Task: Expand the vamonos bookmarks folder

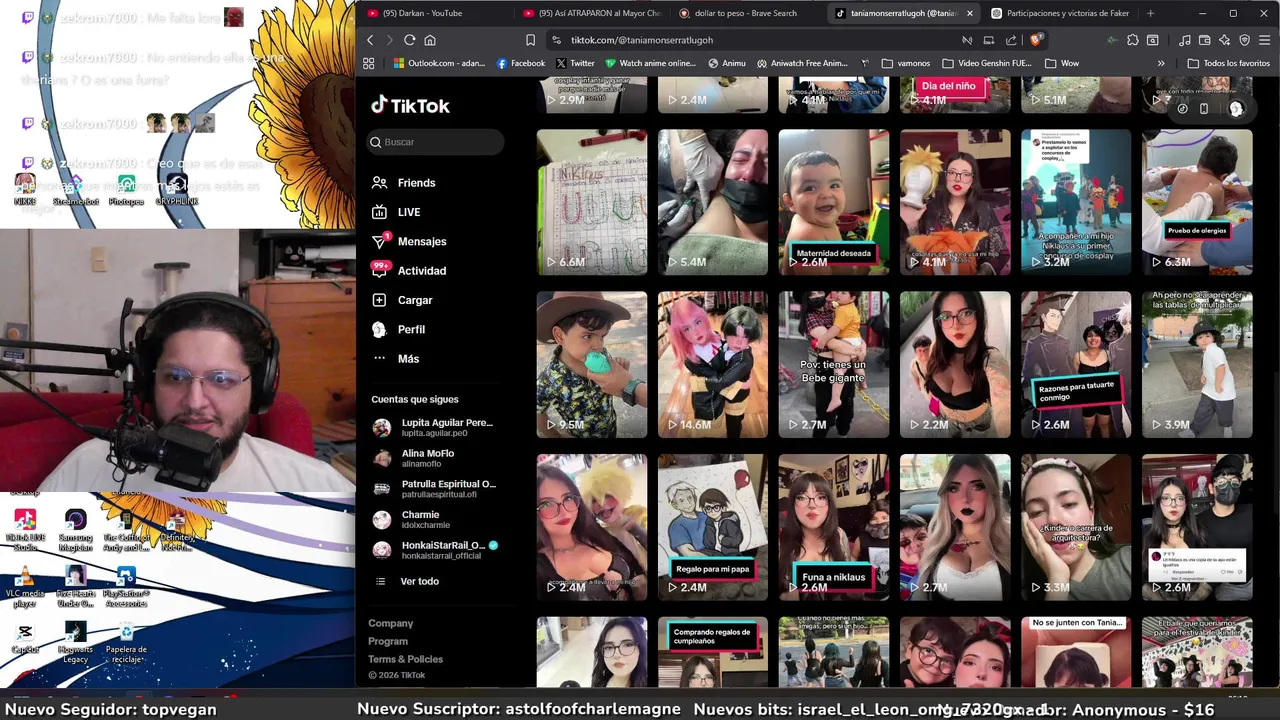Action: [x=907, y=63]
